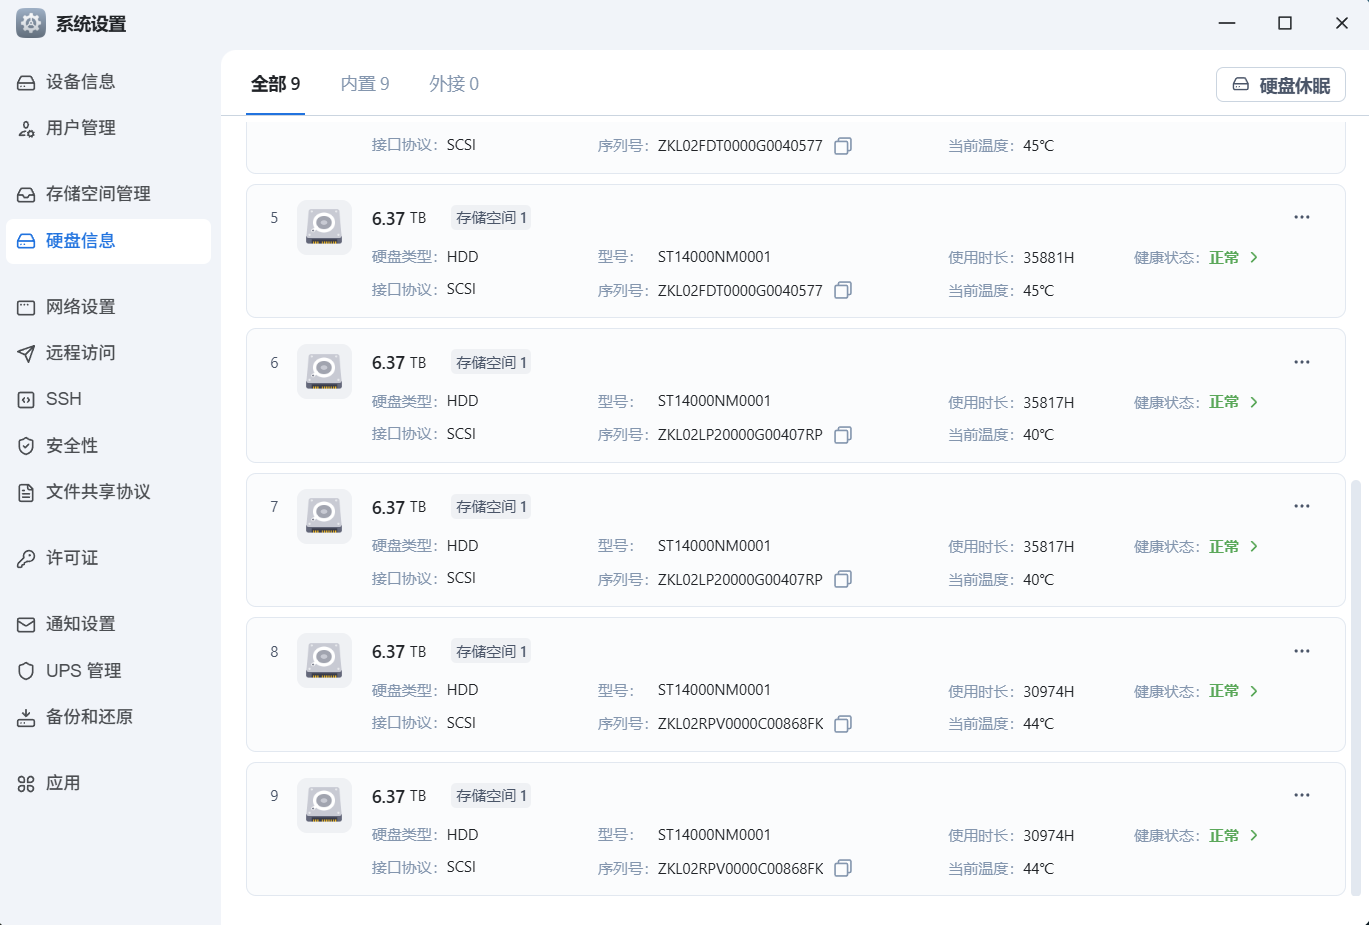Open the more options menu for disk 9
The image size is (1369, 925).
point(1301,795)
